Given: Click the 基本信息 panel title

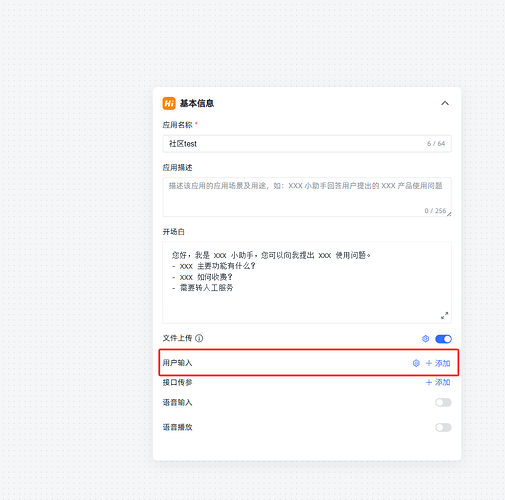Looking at the screenshot, I should coord(197,103).
